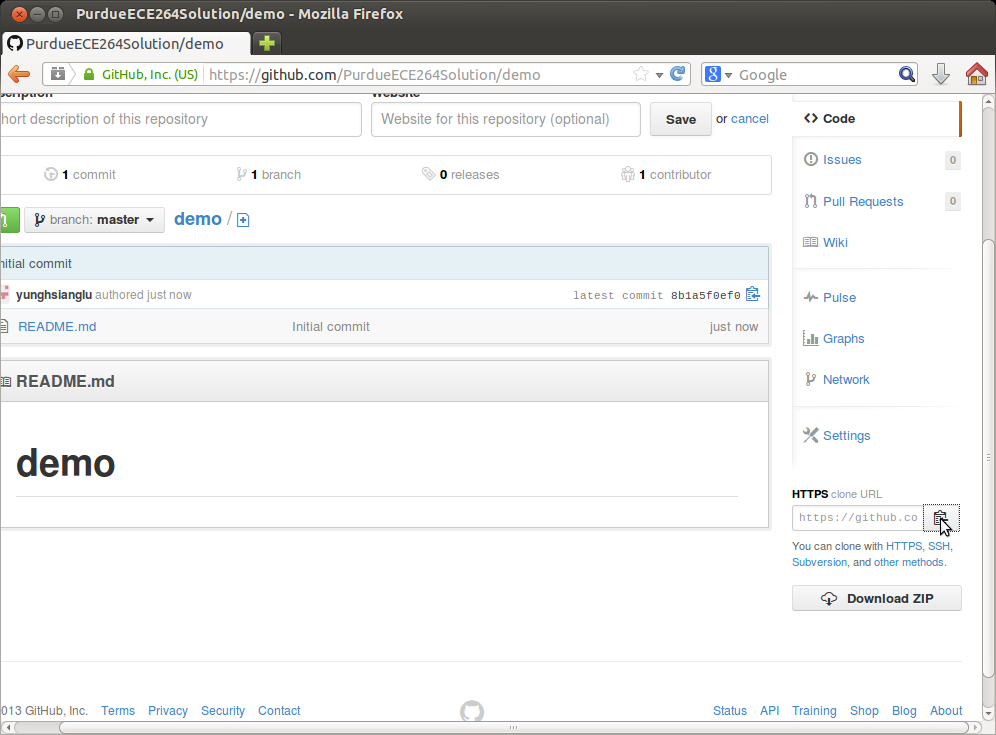Open the Issues section in sidebar

[841, 160]
